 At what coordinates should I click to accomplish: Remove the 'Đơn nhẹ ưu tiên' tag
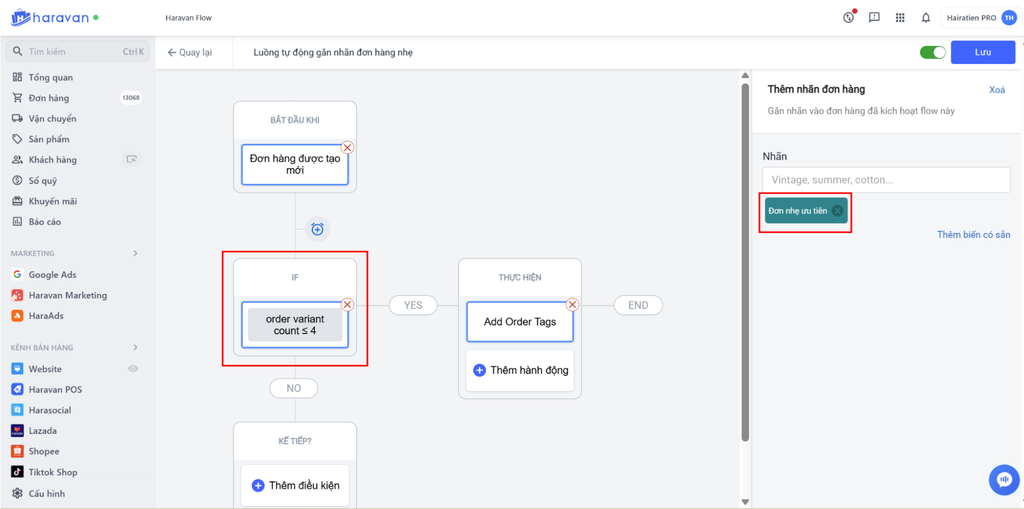[838, 211]
